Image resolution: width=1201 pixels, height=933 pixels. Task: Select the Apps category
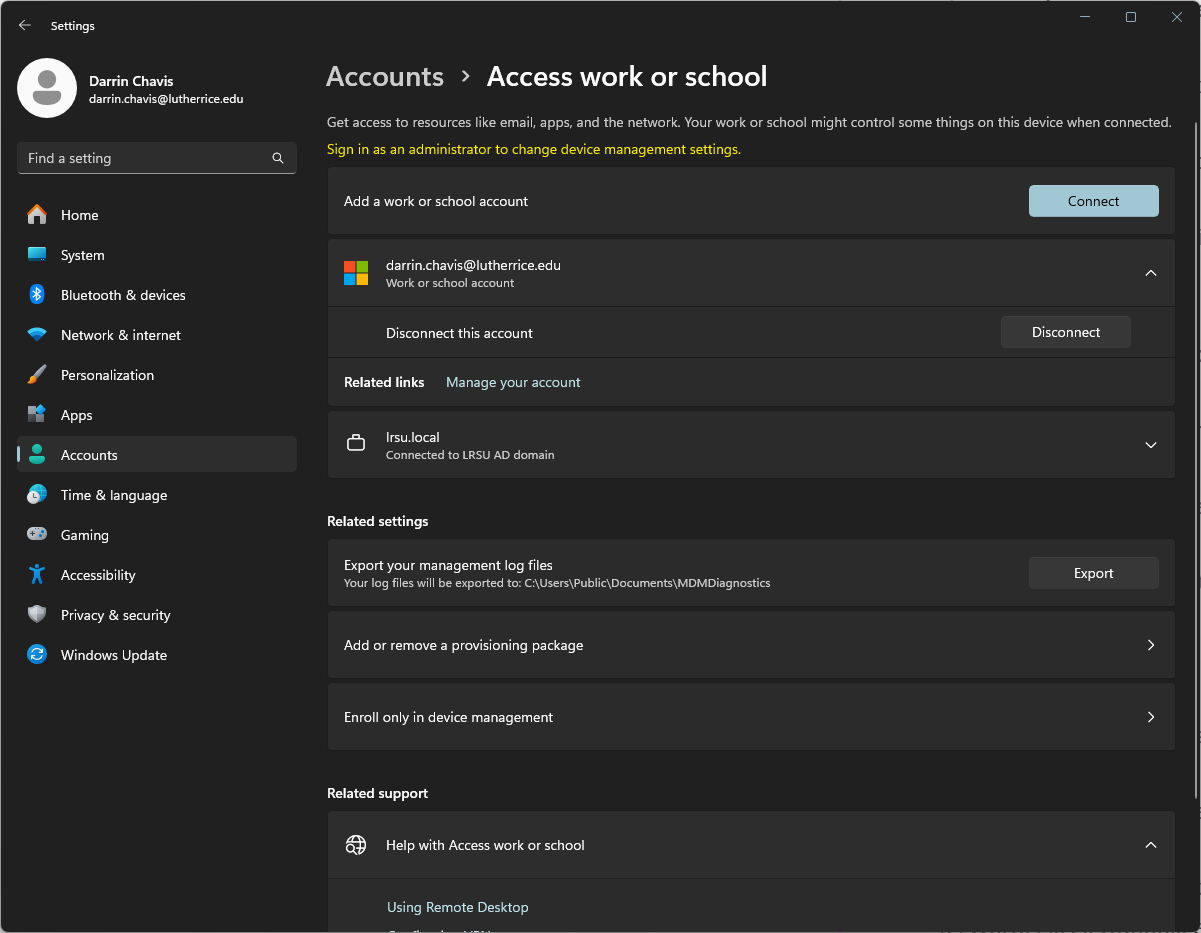[x=157, y=415]
